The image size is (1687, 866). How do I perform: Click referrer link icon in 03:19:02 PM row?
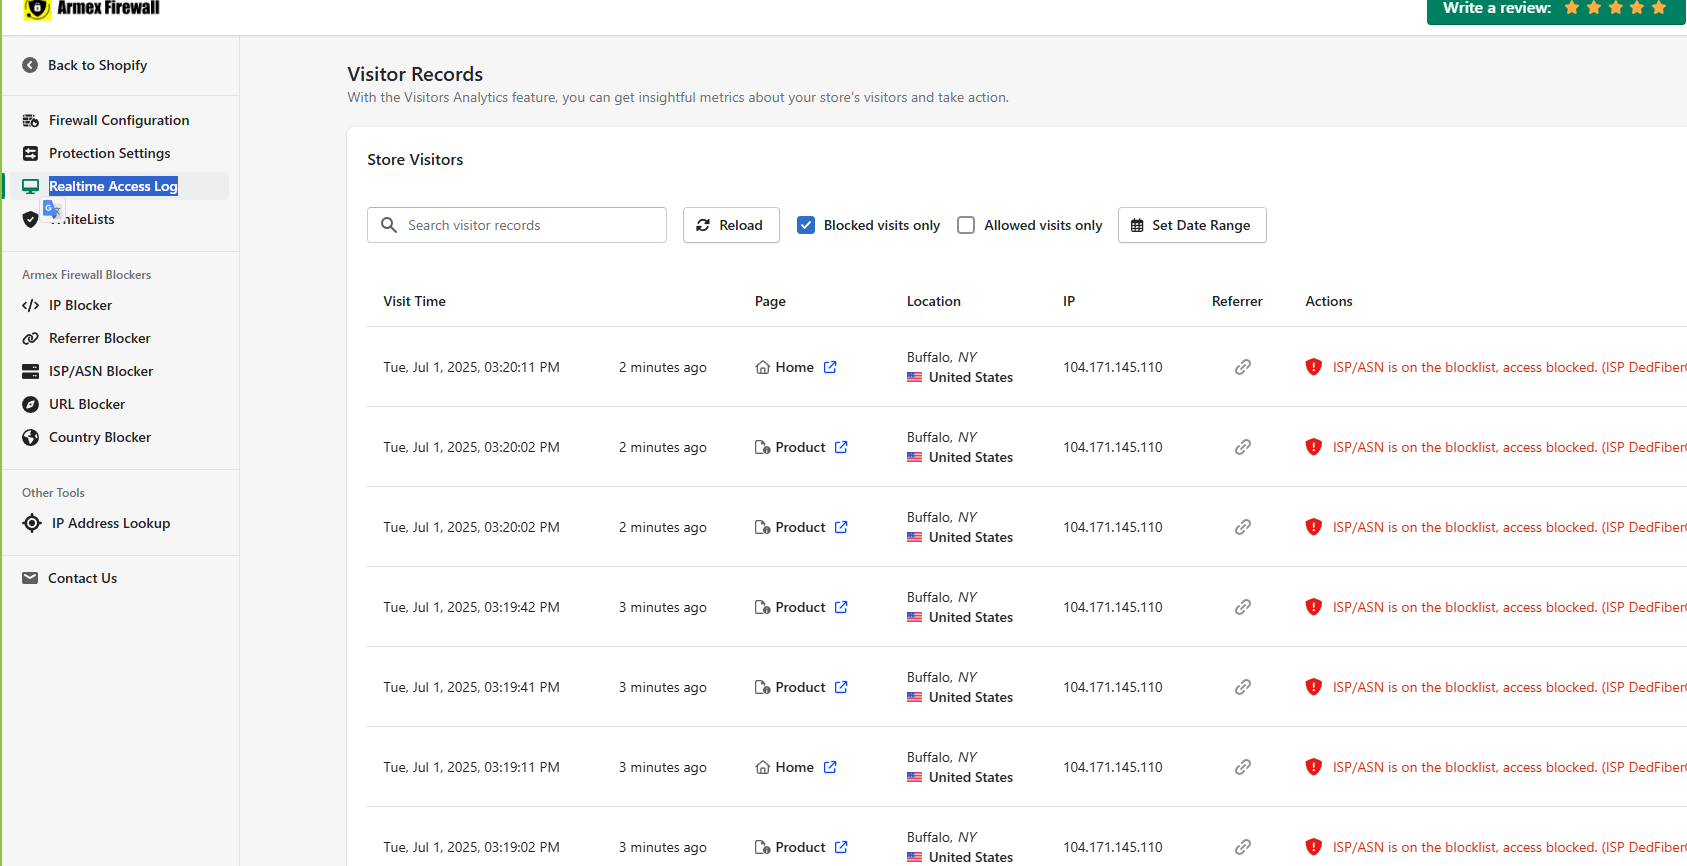tap(1243, 847)
